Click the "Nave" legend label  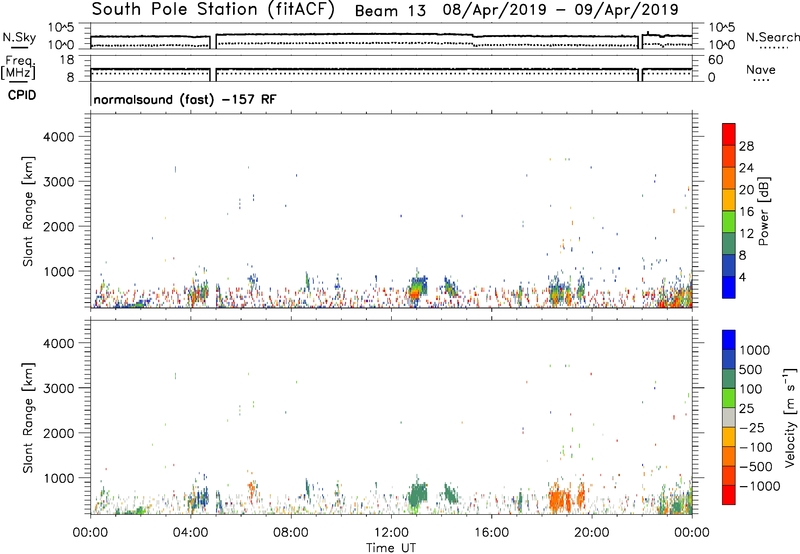(x=760, y=69)
